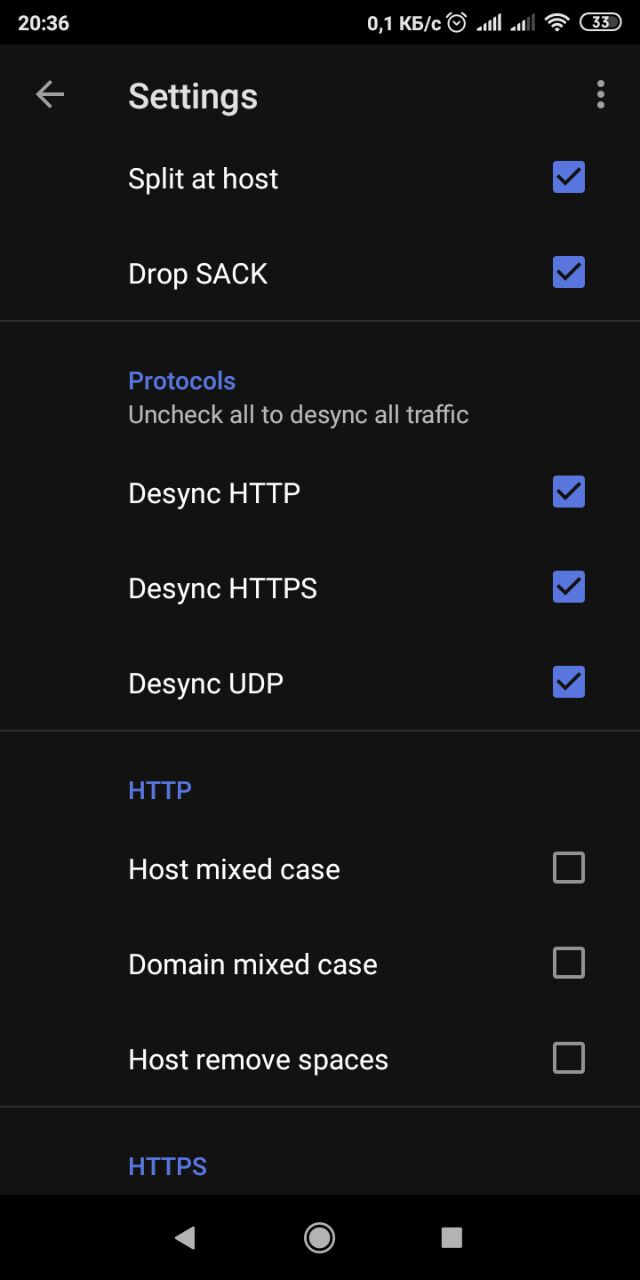Screen dimensions: 640x1280
Task: Open recent apps with square button
Action: pyautogui.click(x=452, y=1238)
